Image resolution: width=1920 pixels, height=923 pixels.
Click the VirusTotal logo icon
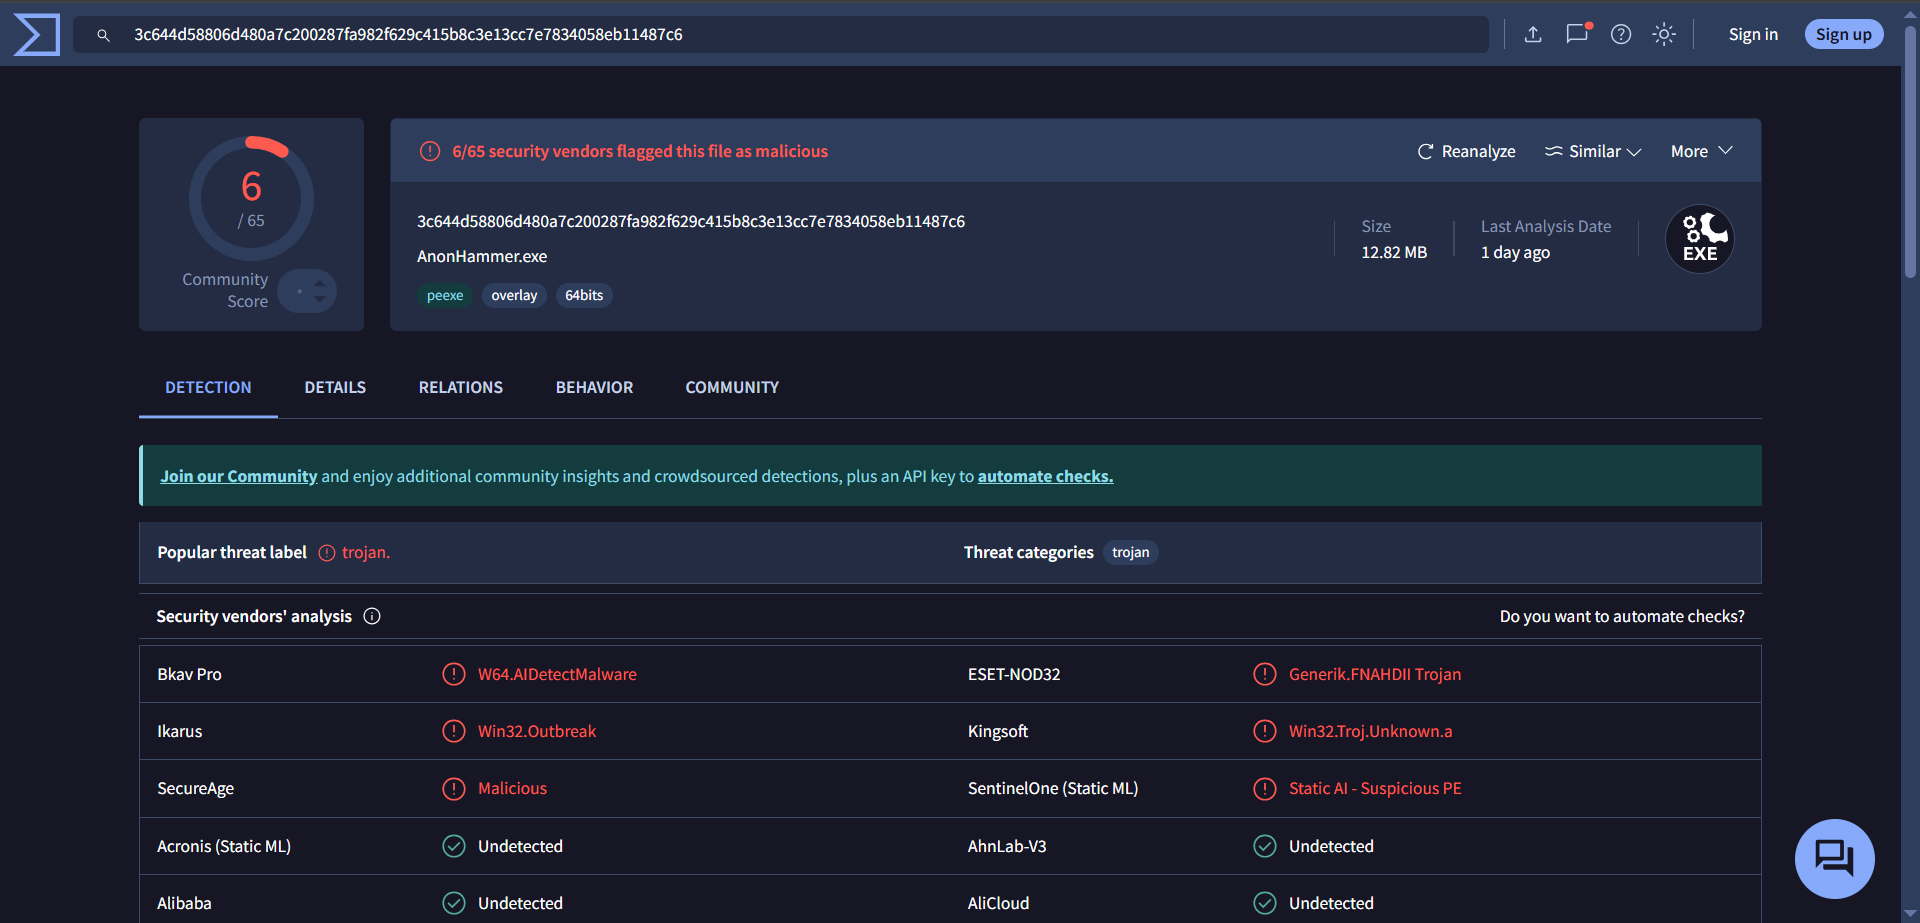pos(37,35)
